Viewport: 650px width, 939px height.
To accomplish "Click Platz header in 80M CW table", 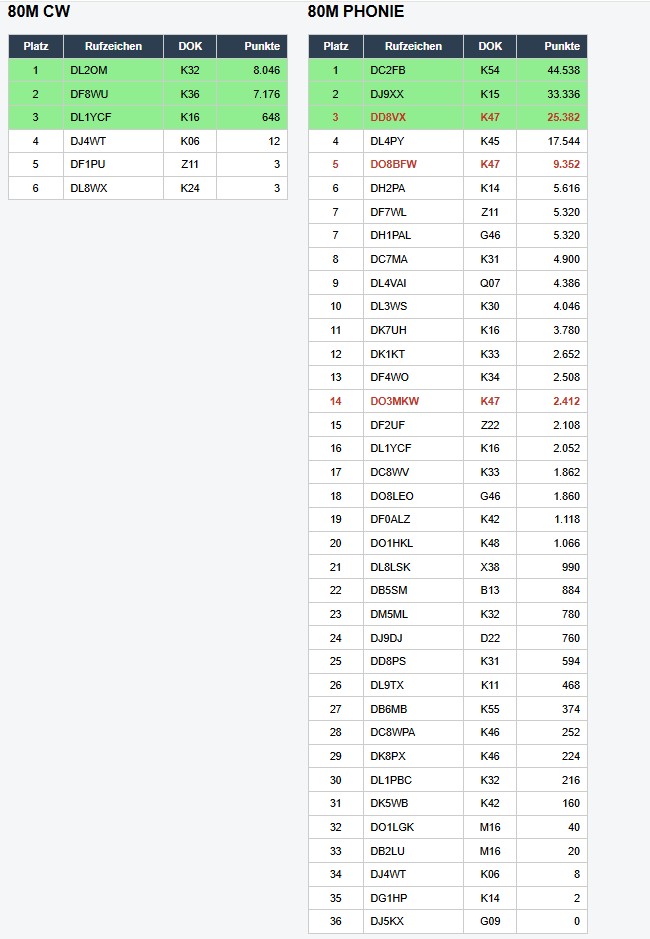I will click(36, 46).
